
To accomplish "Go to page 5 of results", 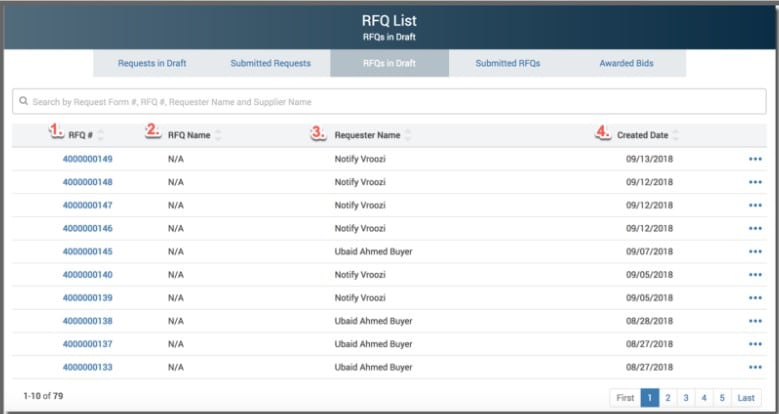I will (721, 398).
